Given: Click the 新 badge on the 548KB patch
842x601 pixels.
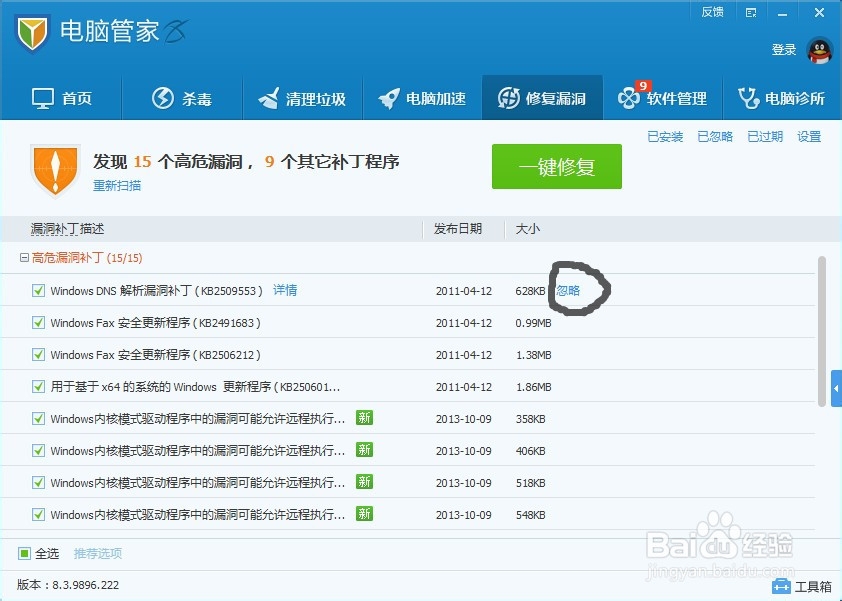Looking at the screenshot, I should (364, 514).
